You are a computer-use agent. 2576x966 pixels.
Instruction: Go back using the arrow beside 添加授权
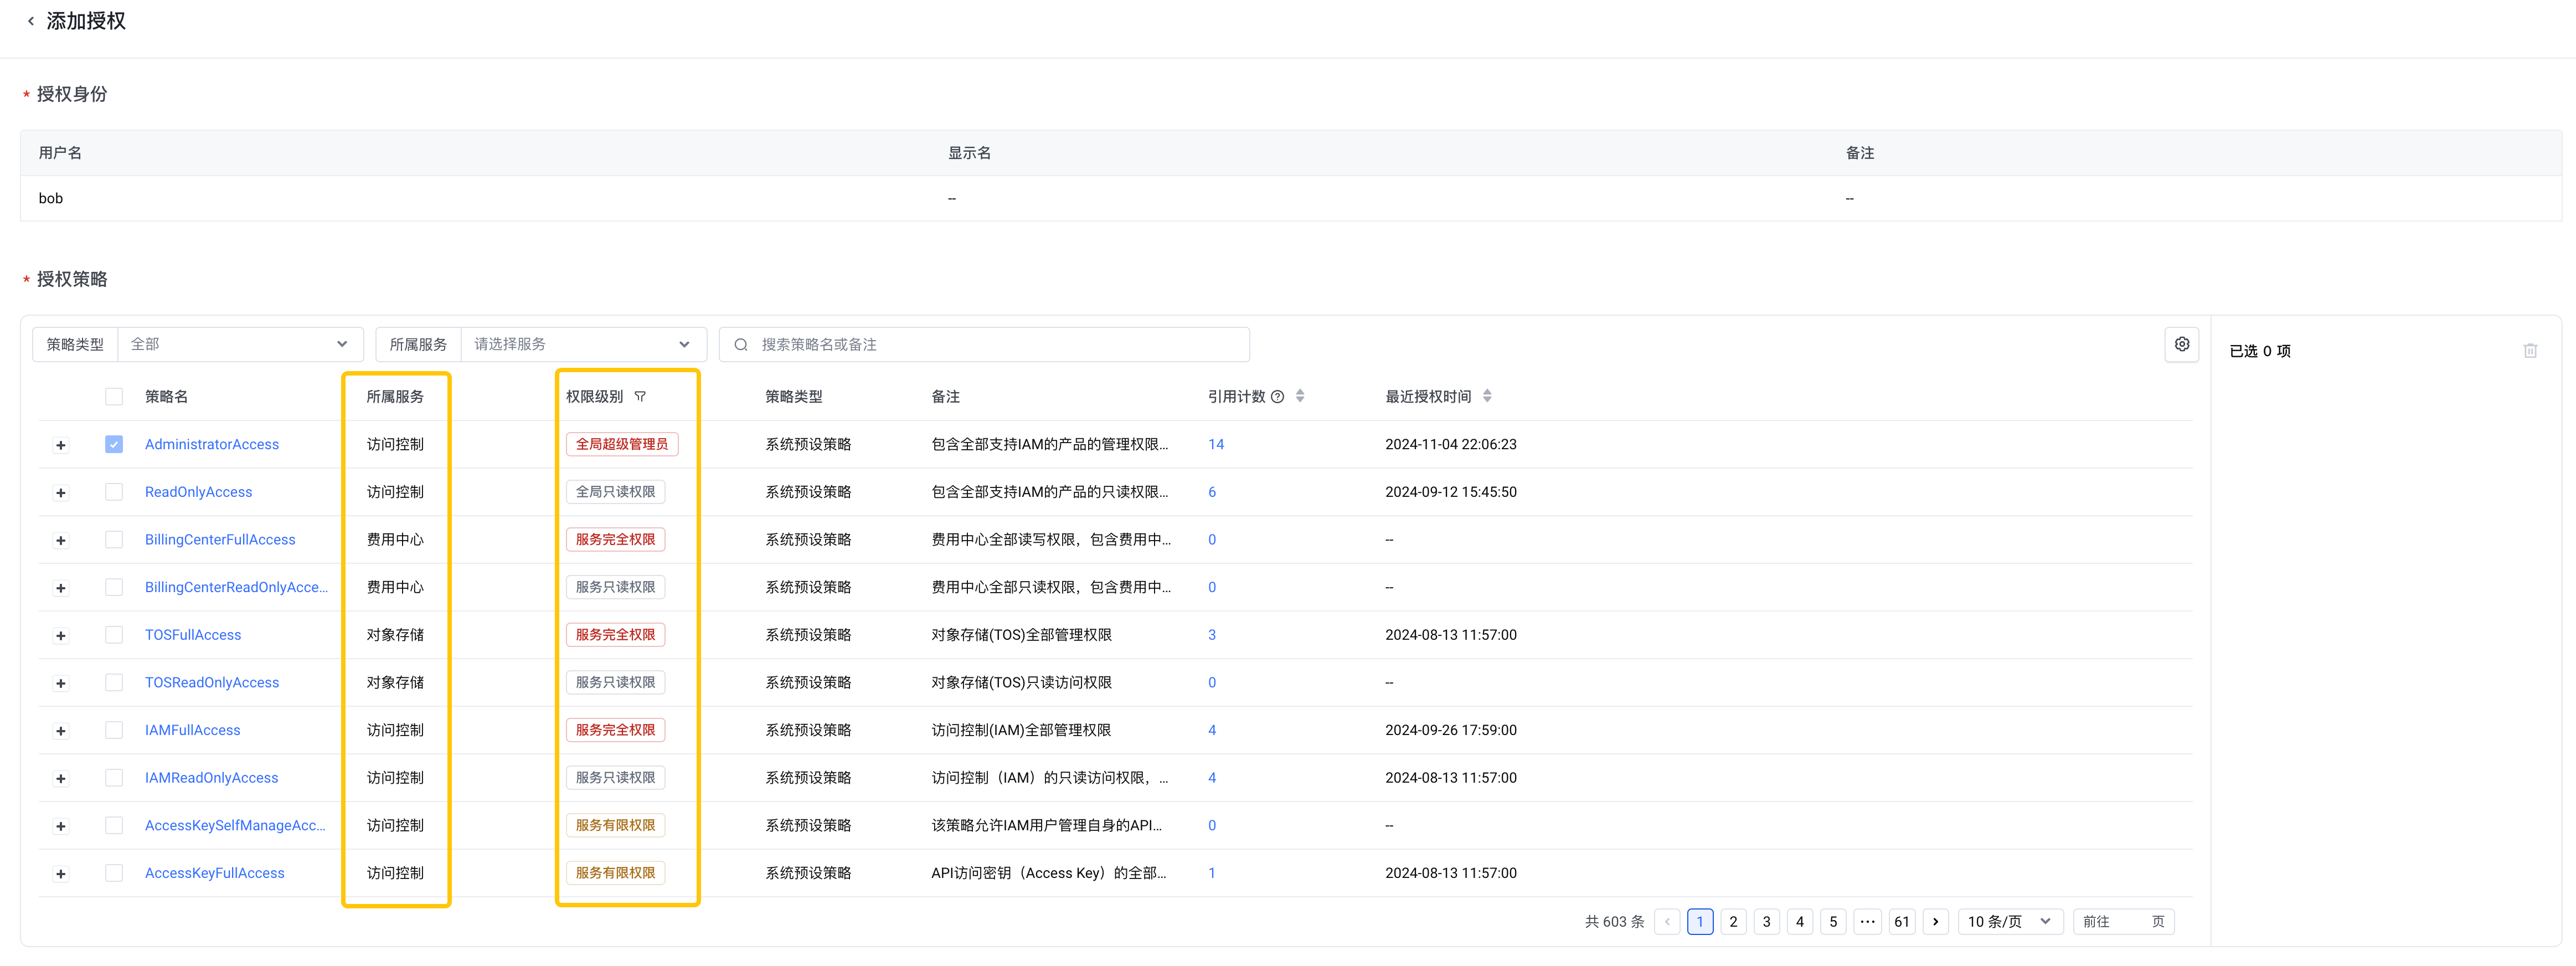31,21
